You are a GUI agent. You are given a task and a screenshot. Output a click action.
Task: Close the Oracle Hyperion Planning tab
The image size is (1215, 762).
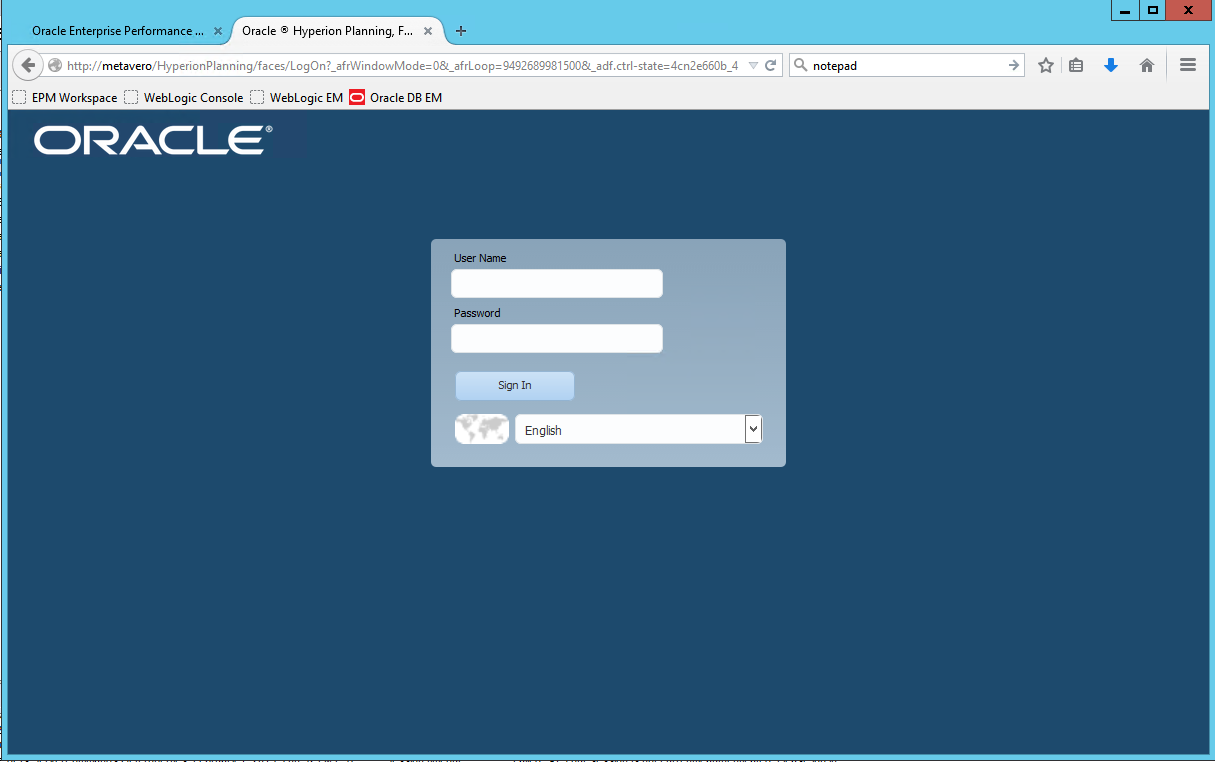[428, 31]
